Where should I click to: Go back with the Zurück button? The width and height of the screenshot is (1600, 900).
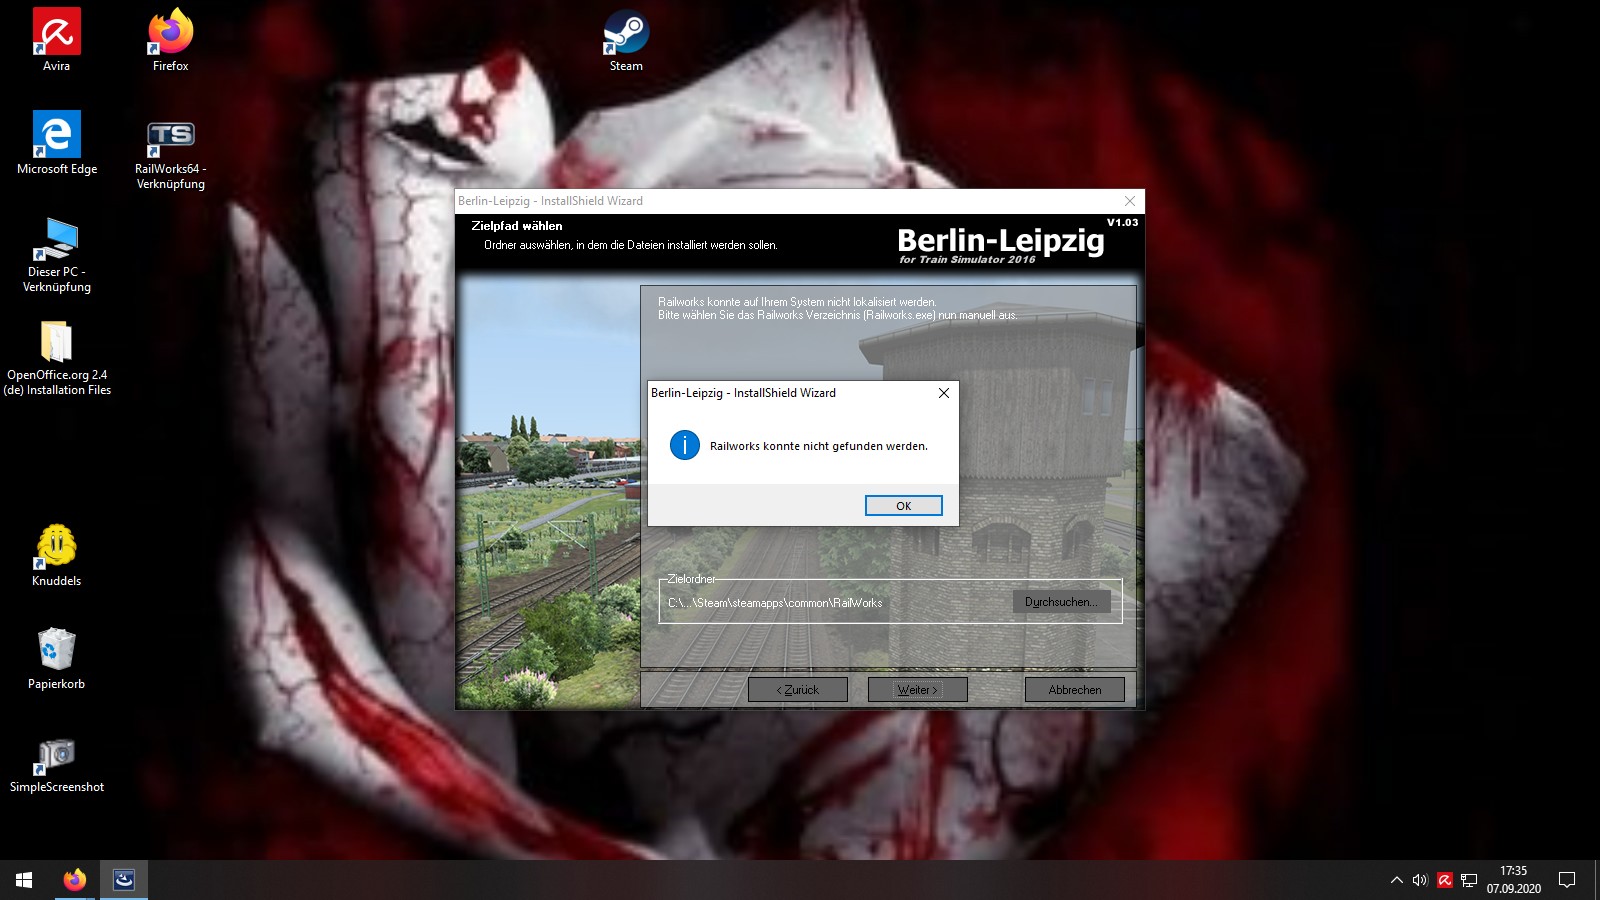tap(798, 690)
